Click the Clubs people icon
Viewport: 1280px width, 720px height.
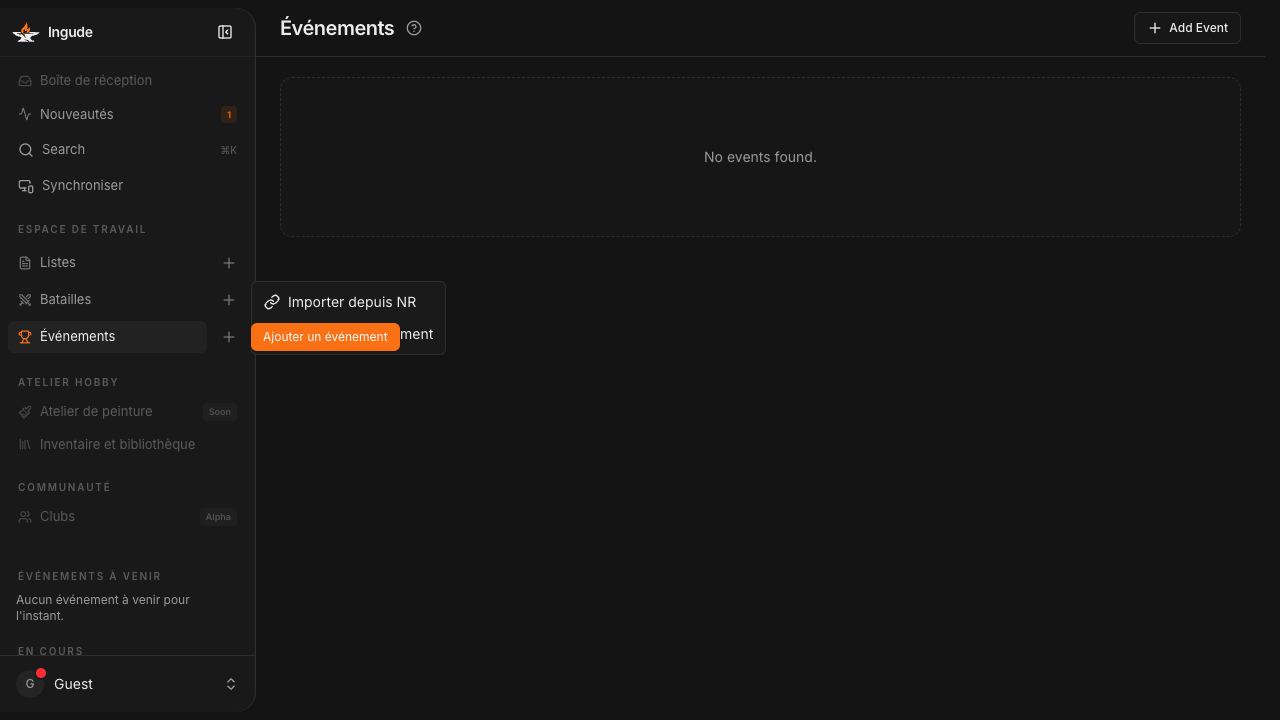pos(25,517)
